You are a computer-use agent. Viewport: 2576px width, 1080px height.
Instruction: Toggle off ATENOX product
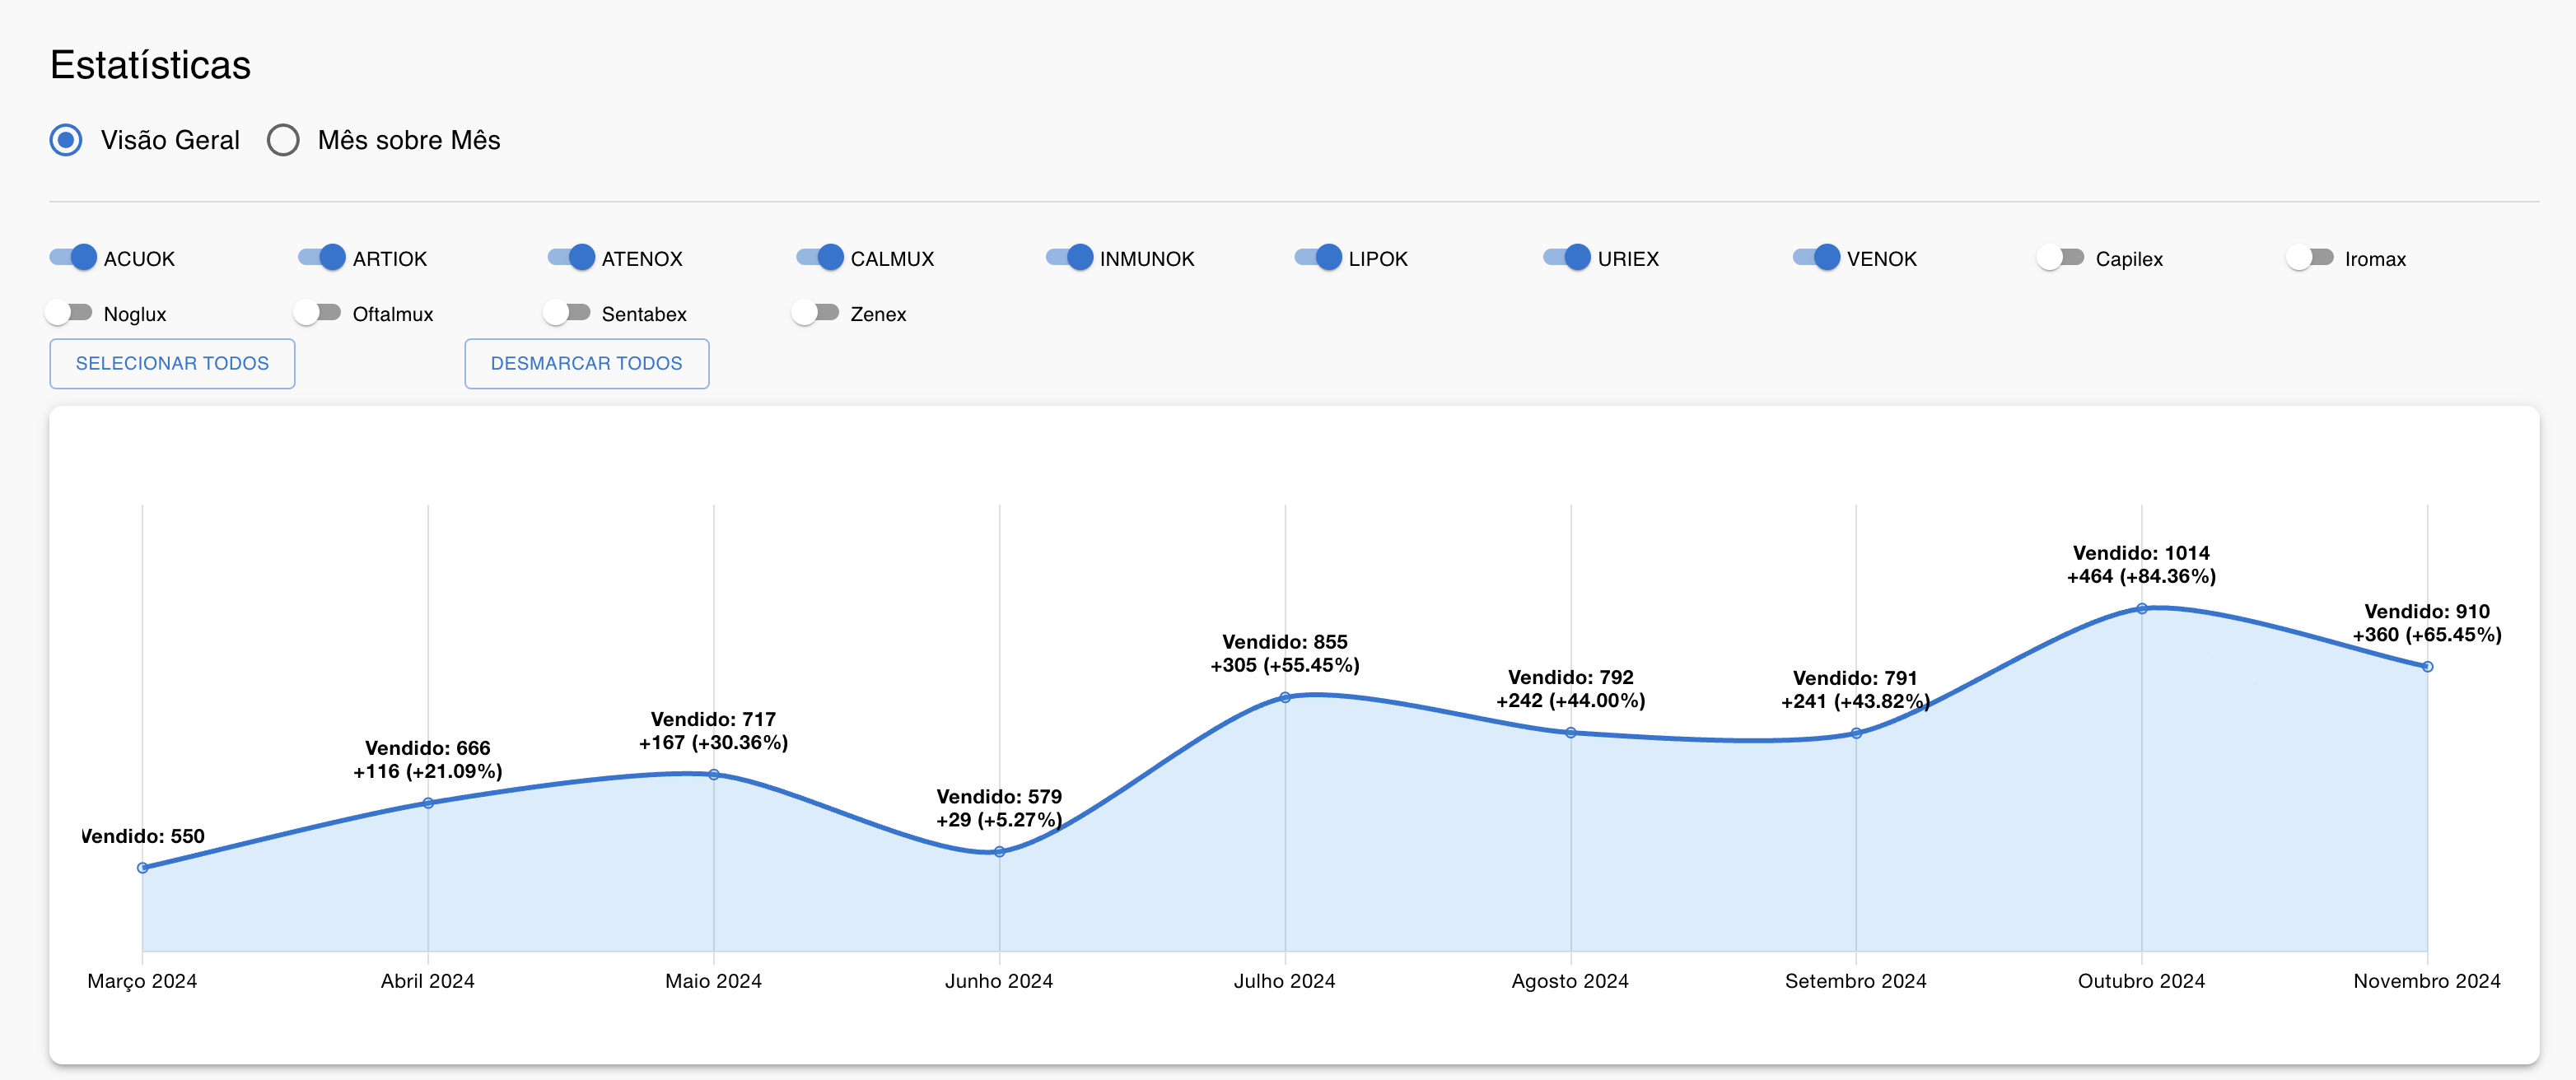click(571, 258)
